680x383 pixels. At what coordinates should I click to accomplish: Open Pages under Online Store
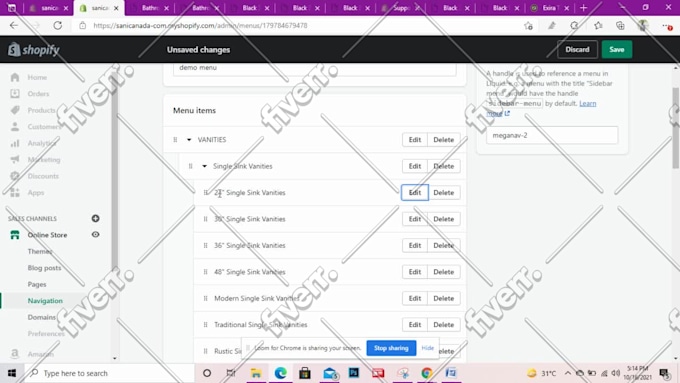[37, 284]
